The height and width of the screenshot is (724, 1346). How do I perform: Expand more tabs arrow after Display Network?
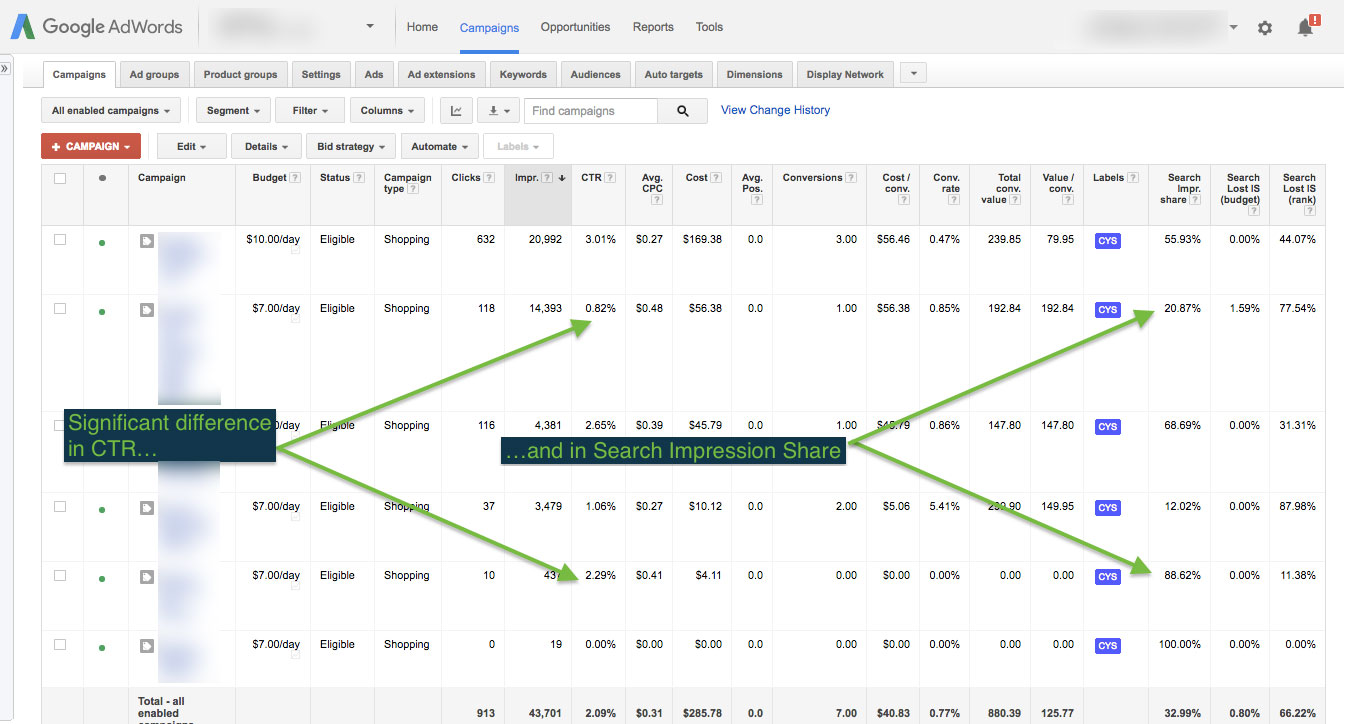(913, 74)
